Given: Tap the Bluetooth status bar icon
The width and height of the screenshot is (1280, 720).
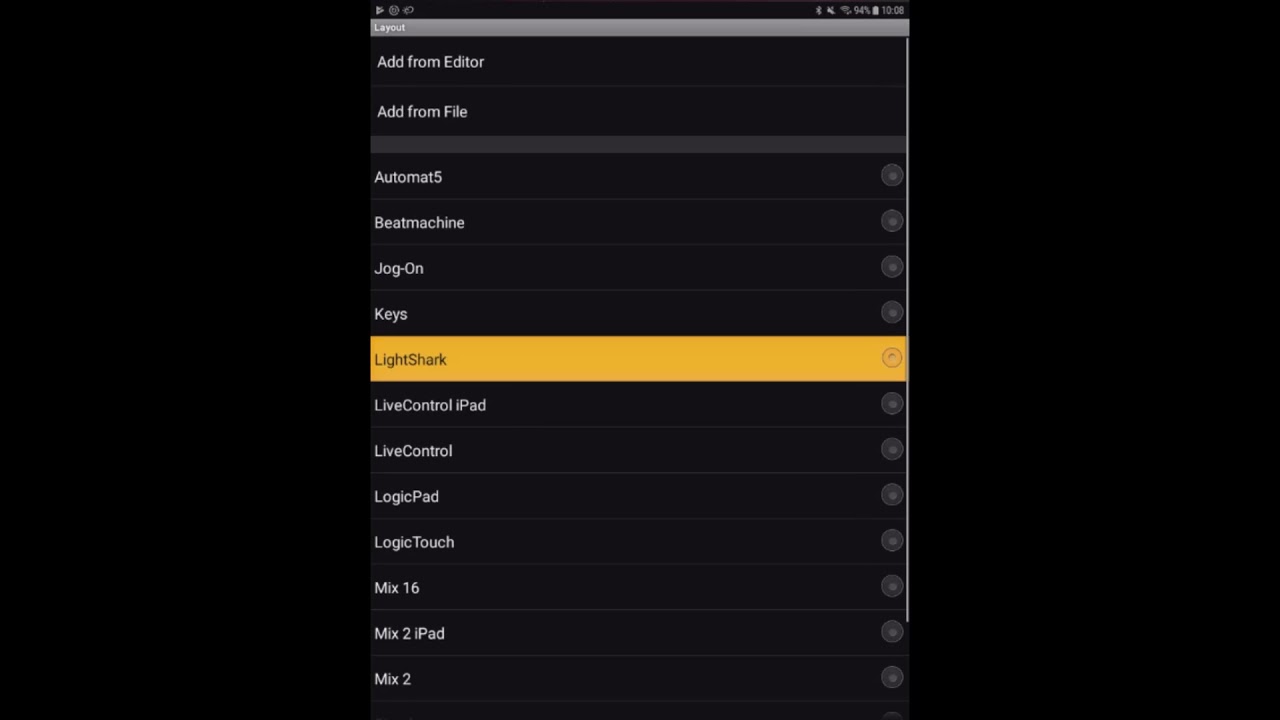Looking at the screenshot, I should pyautogui.click(x=819, y=10).
